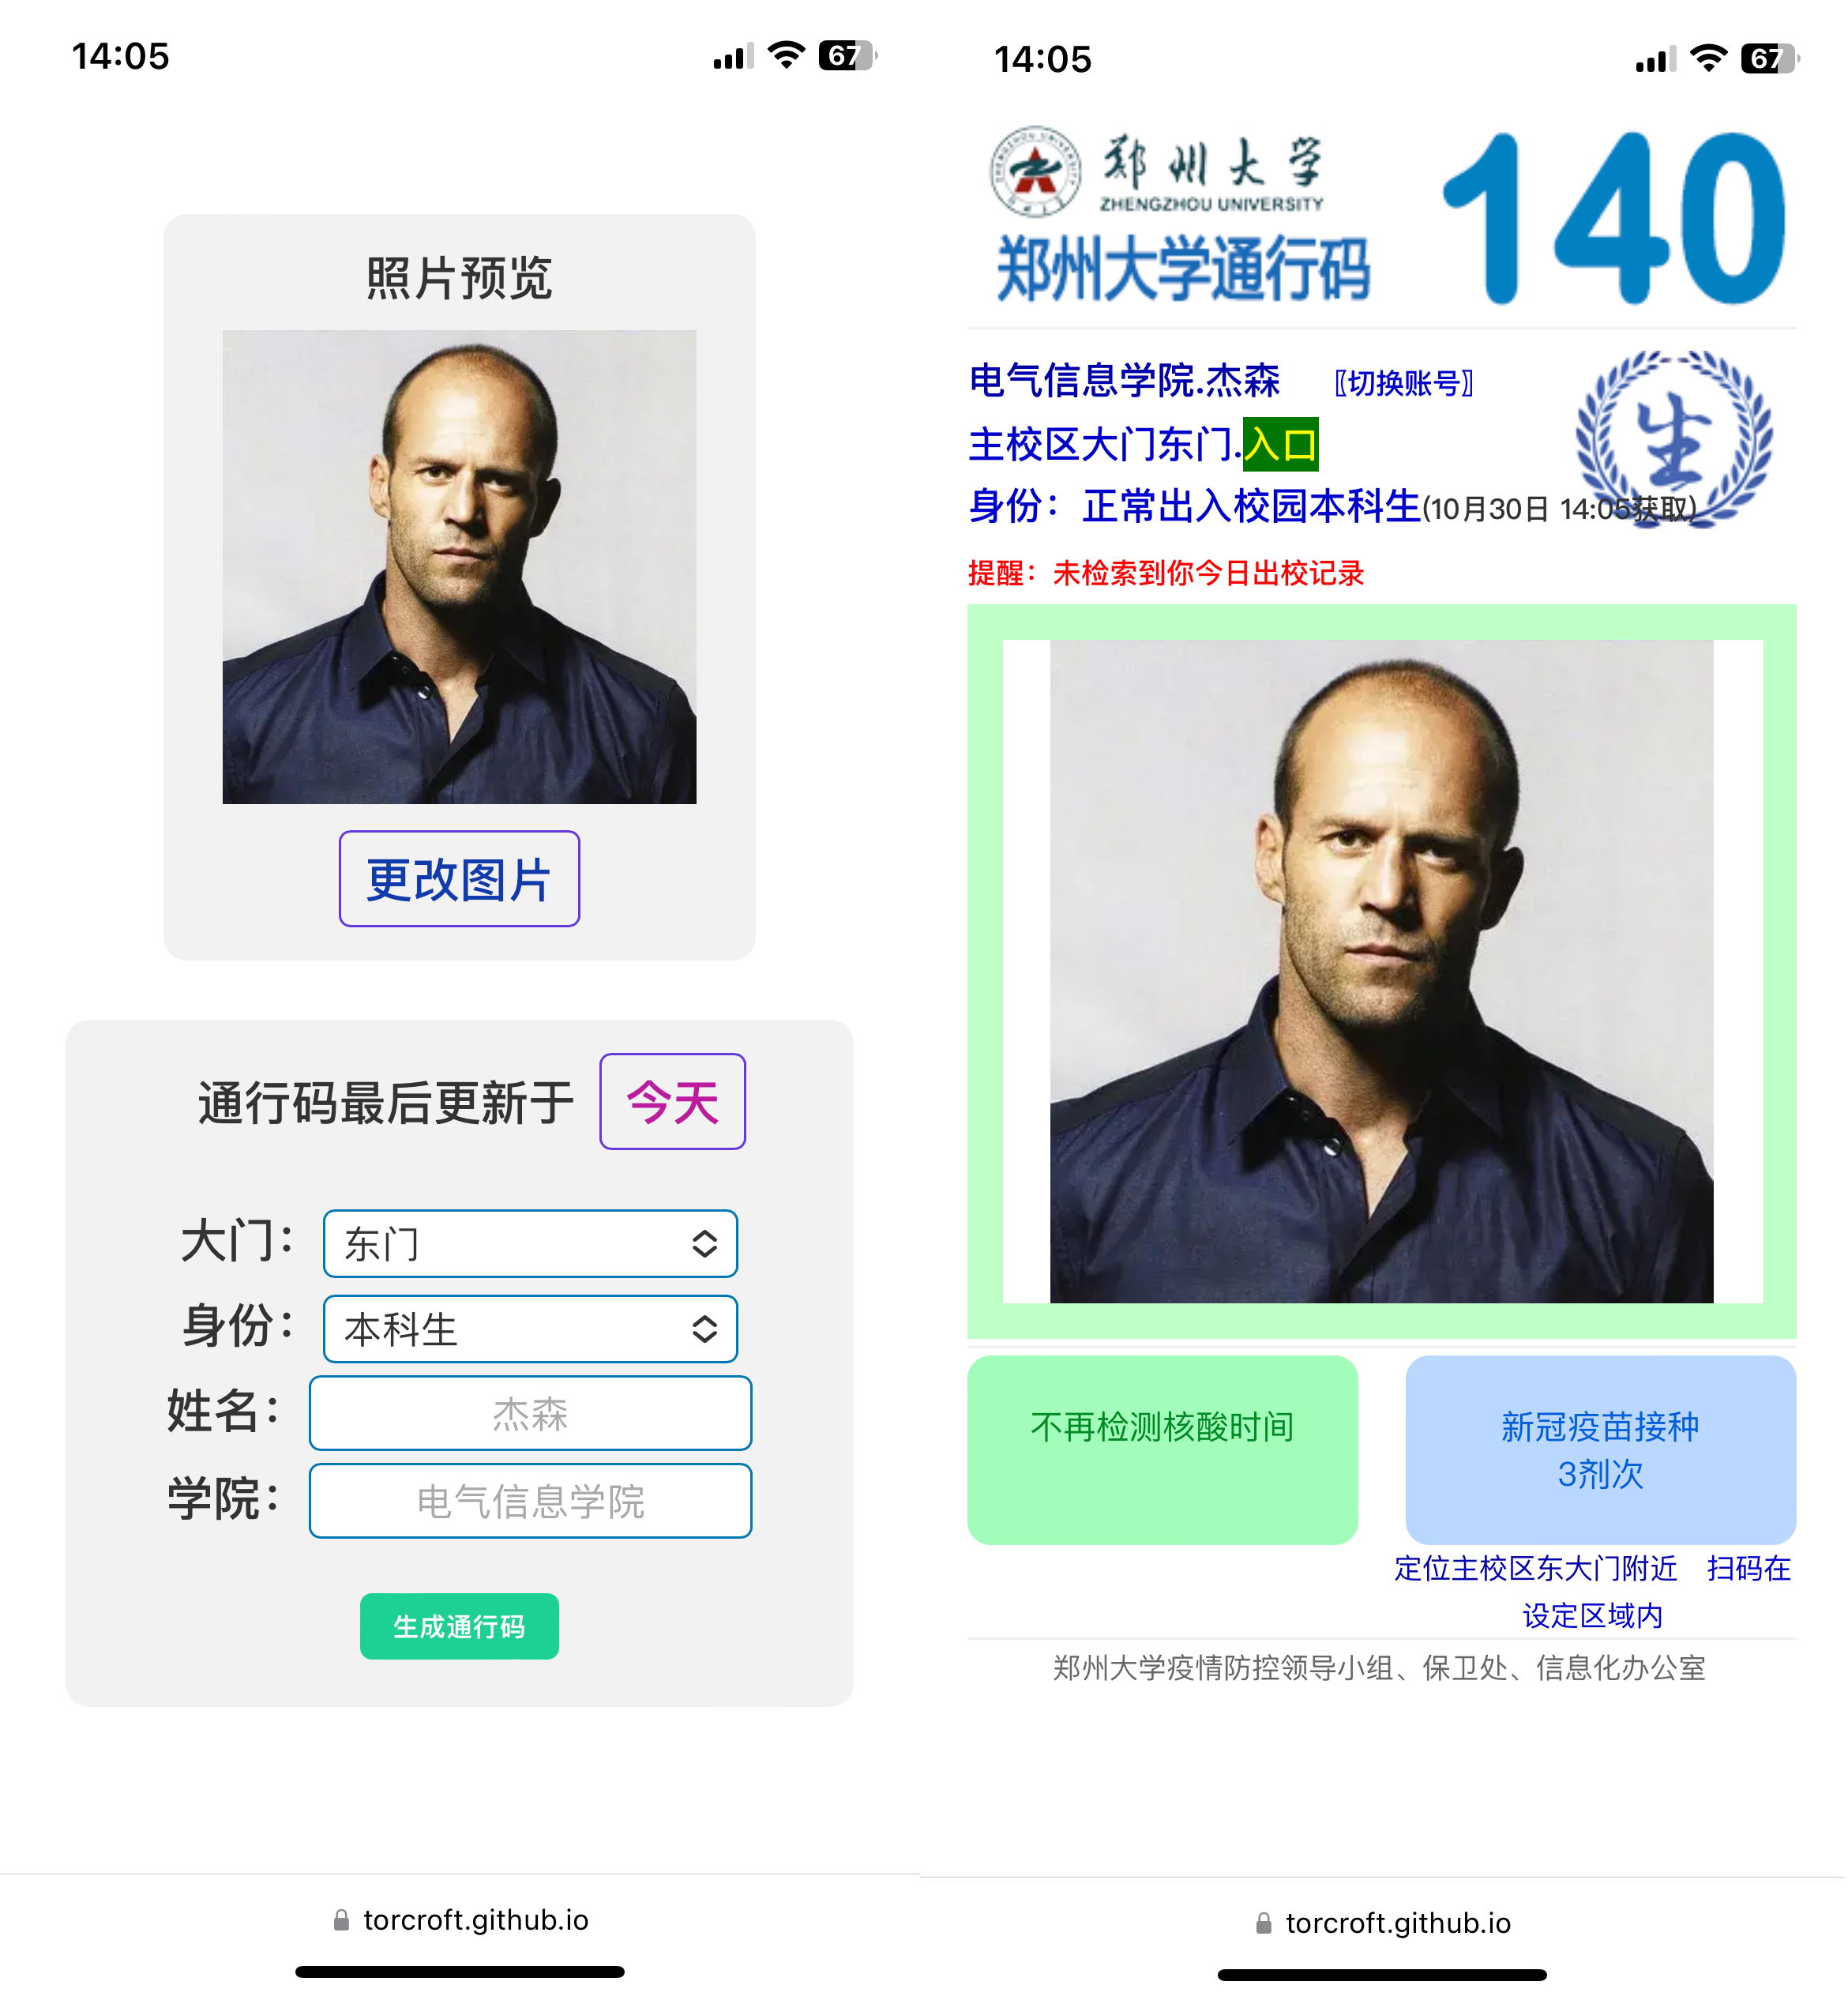Focus the 姓名 name input field
Screen dimensions: 1848x2000
[x=531, y=1415]
